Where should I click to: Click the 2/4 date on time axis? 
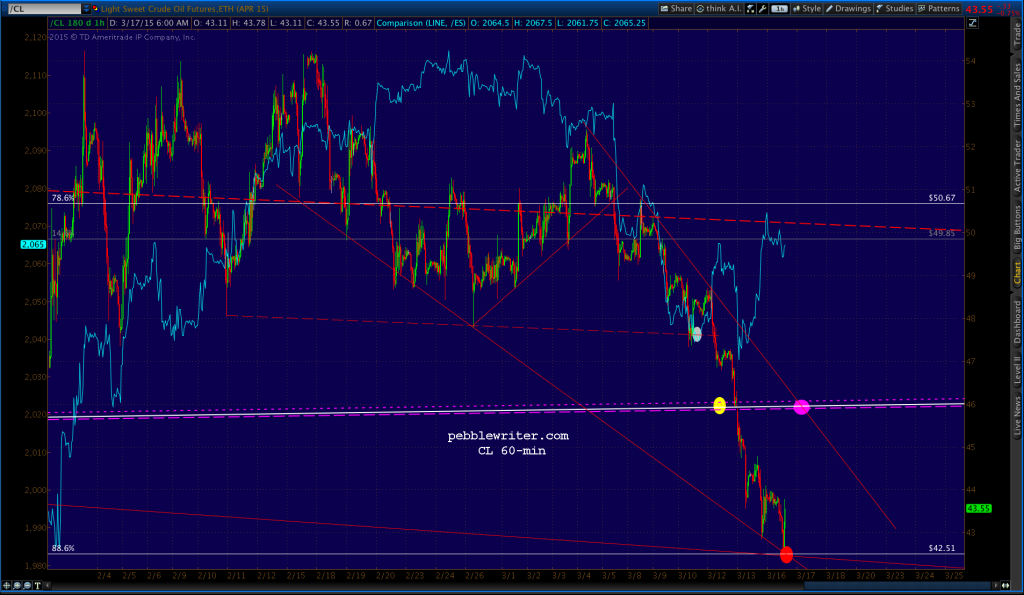coord(104,575)
